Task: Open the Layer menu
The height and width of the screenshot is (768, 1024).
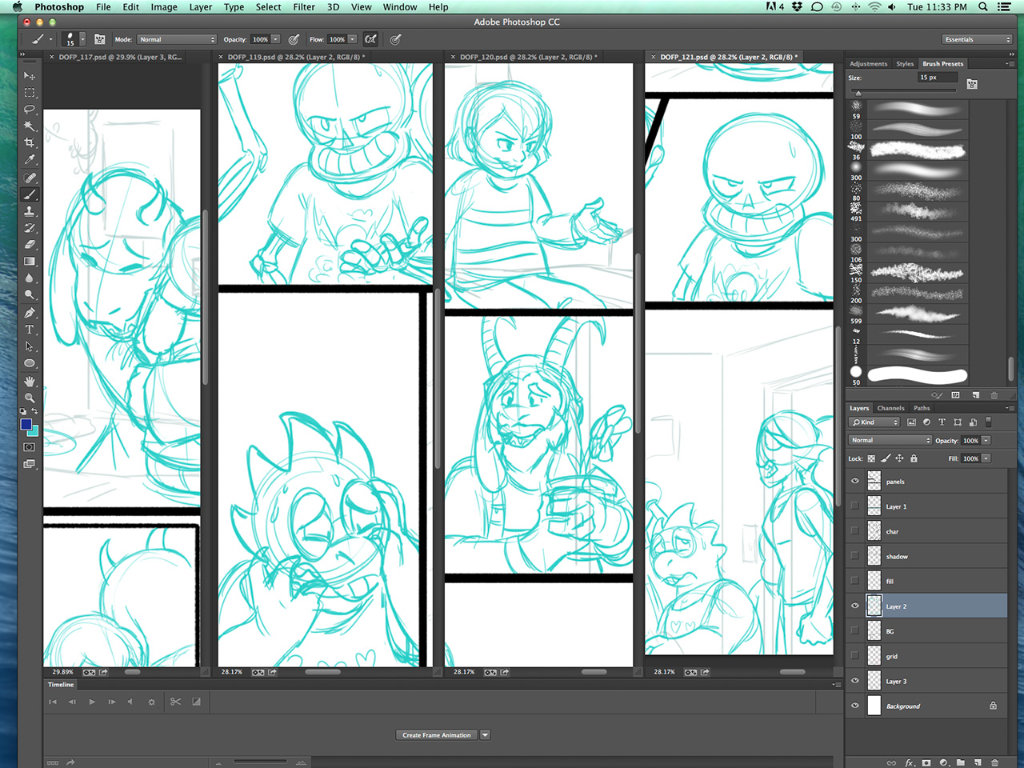Action: click(200, 7)
